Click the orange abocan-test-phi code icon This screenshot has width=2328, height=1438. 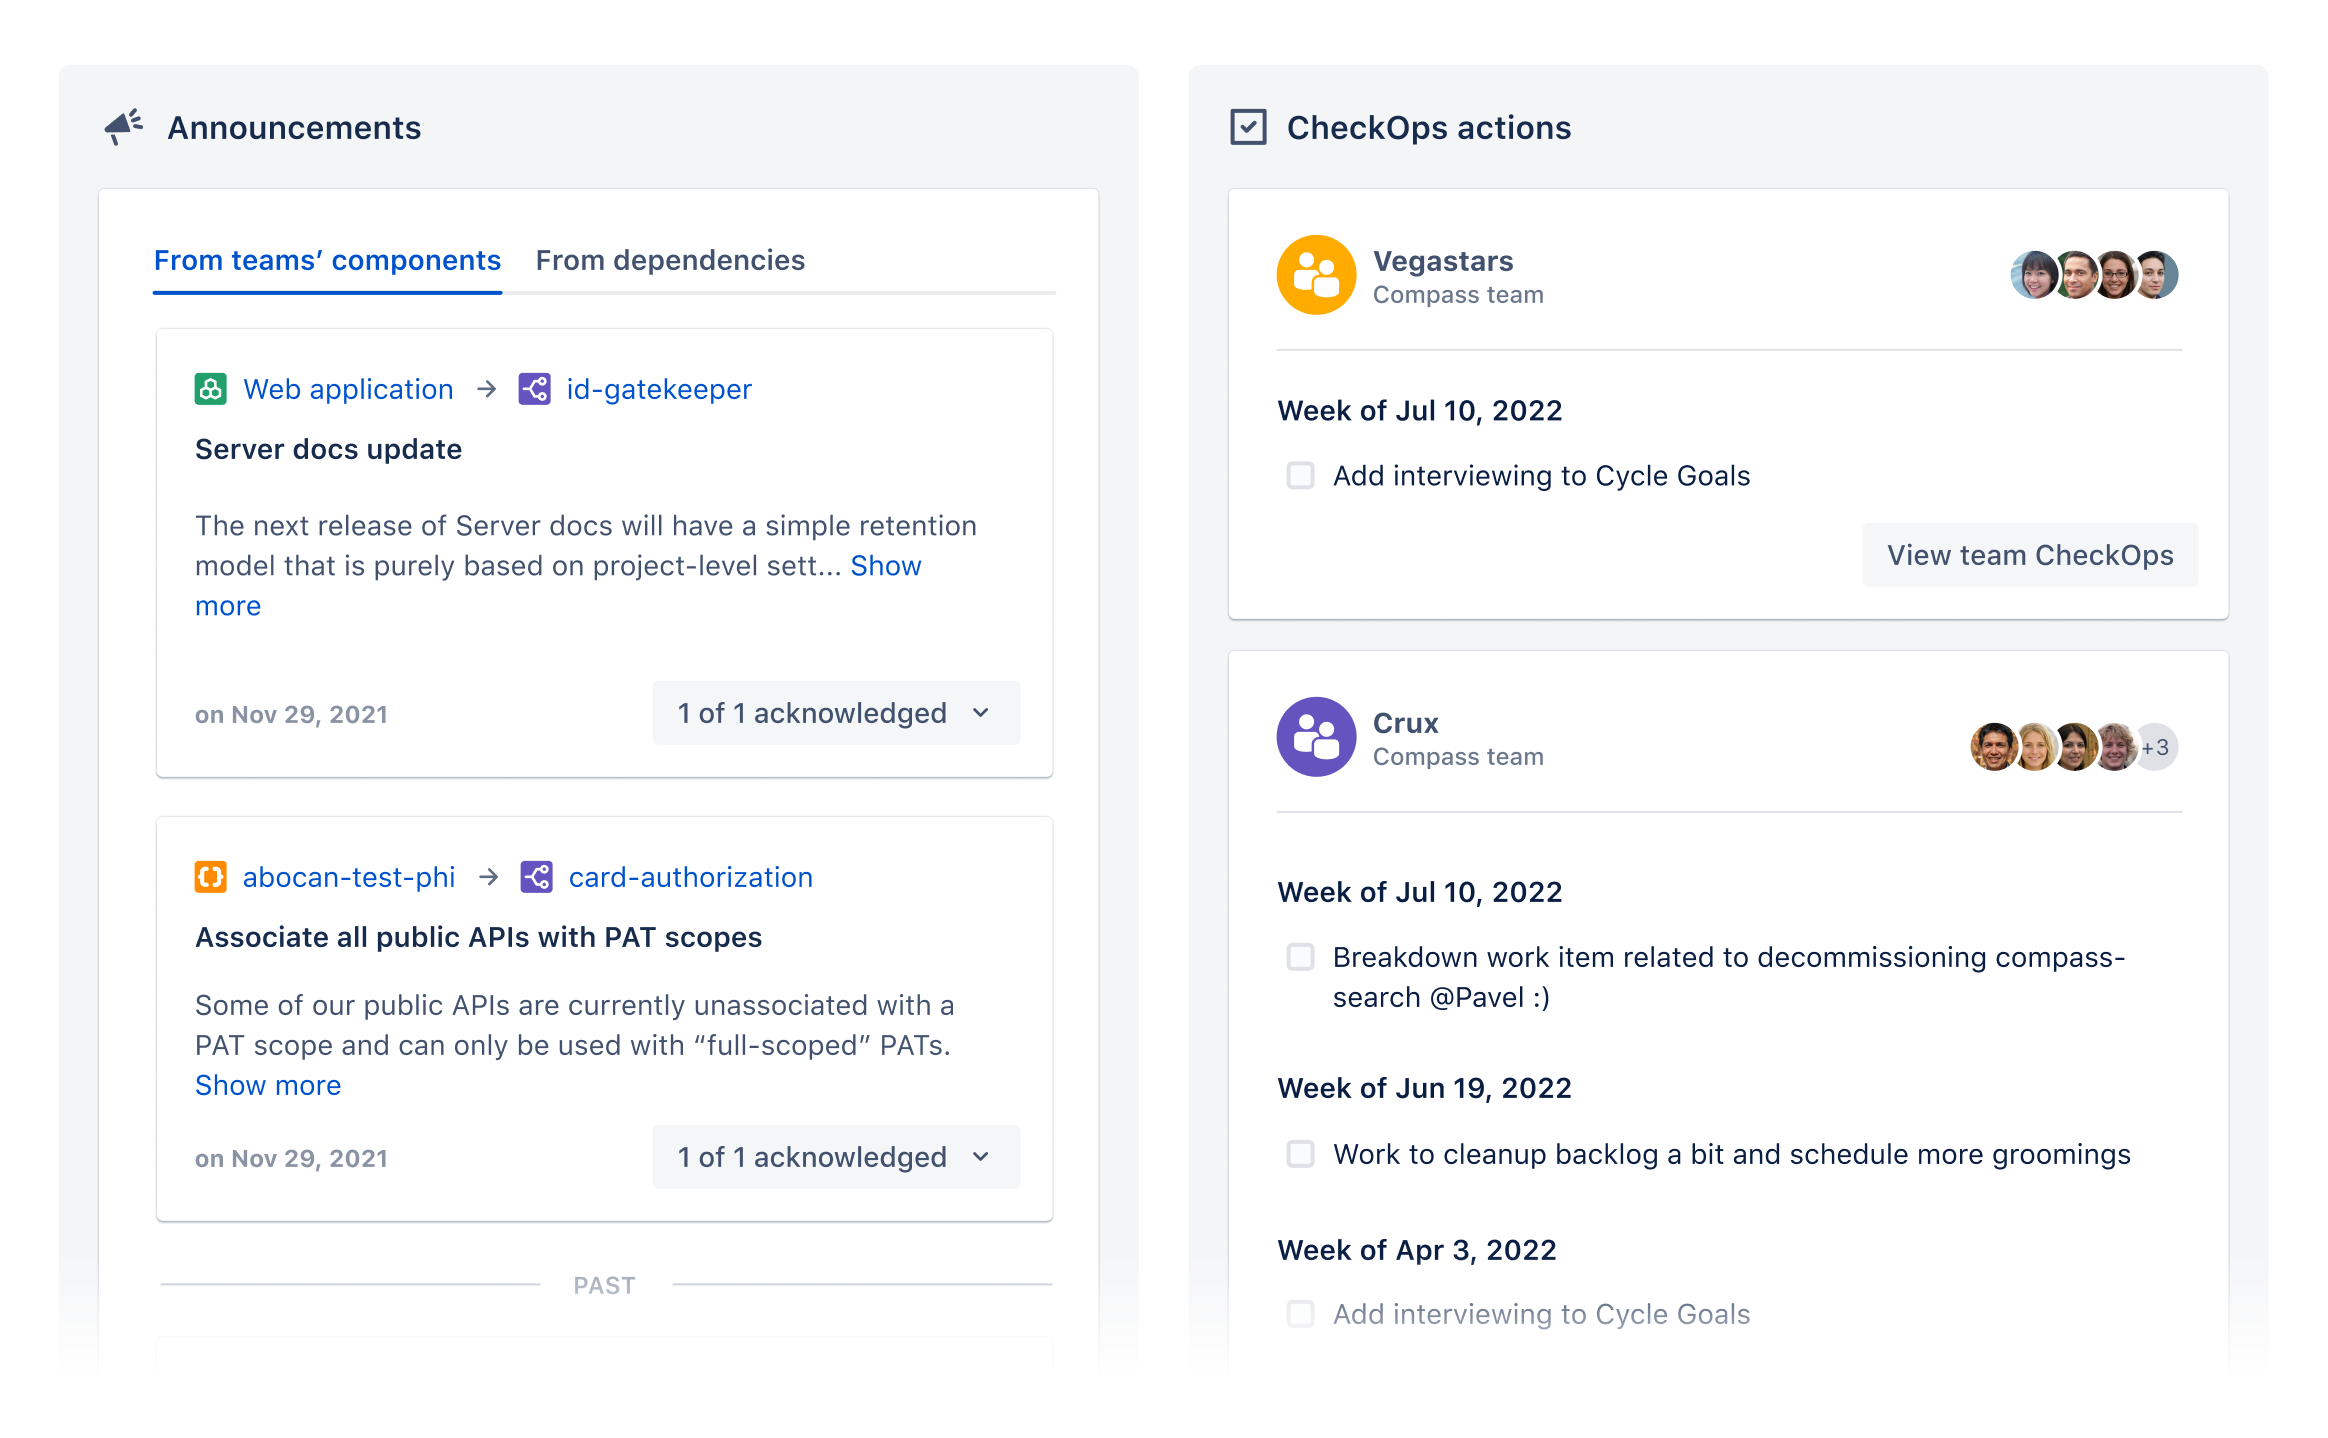pos(210,877)
